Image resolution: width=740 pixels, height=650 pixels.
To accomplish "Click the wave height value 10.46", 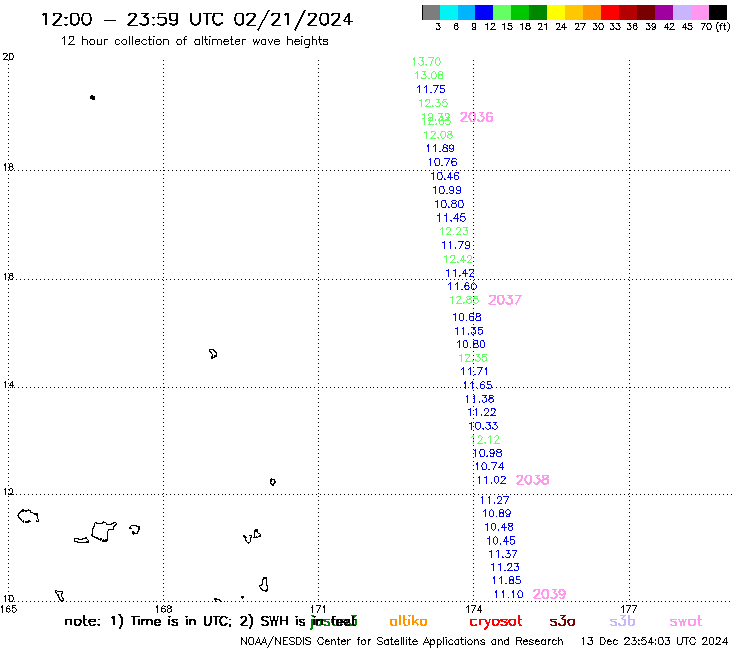I will (x=445, y=176).
